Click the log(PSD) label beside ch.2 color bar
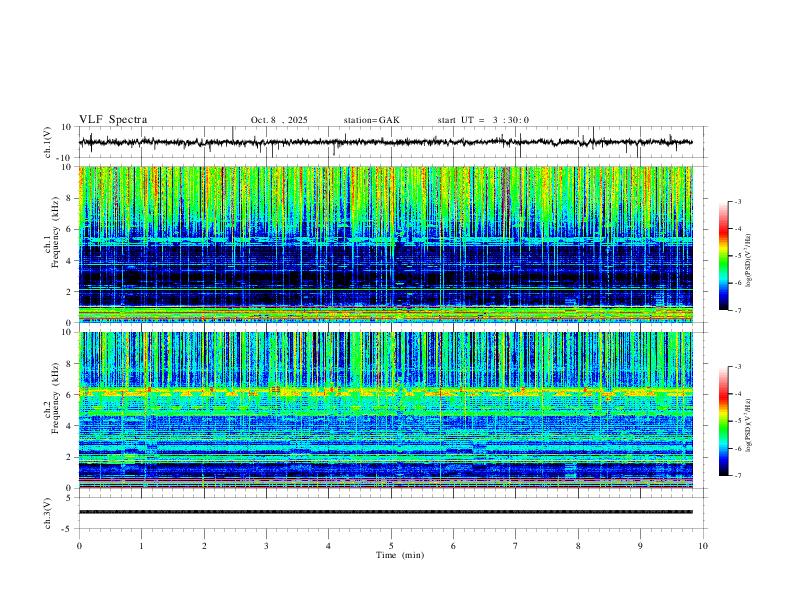The height and width of the screenshot is (612, 792). [x=749, y=425]
